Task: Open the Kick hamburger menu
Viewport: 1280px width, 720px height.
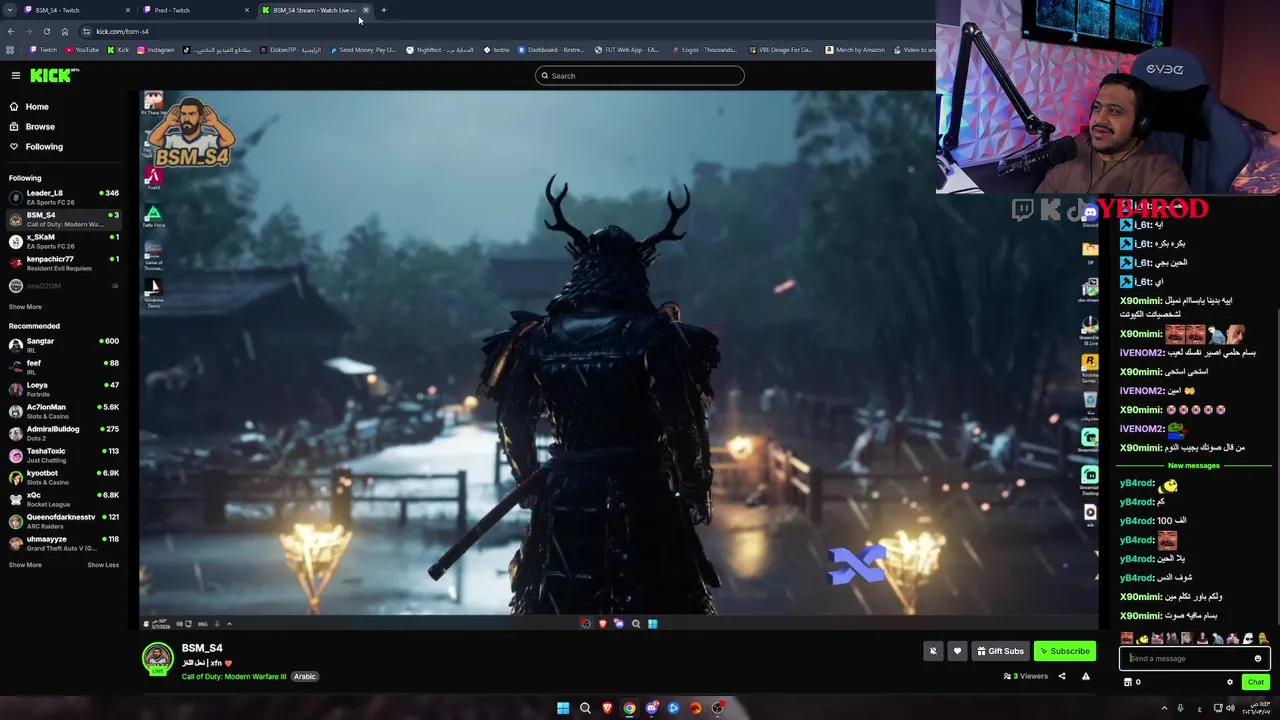Action: [x=15, y=75]
